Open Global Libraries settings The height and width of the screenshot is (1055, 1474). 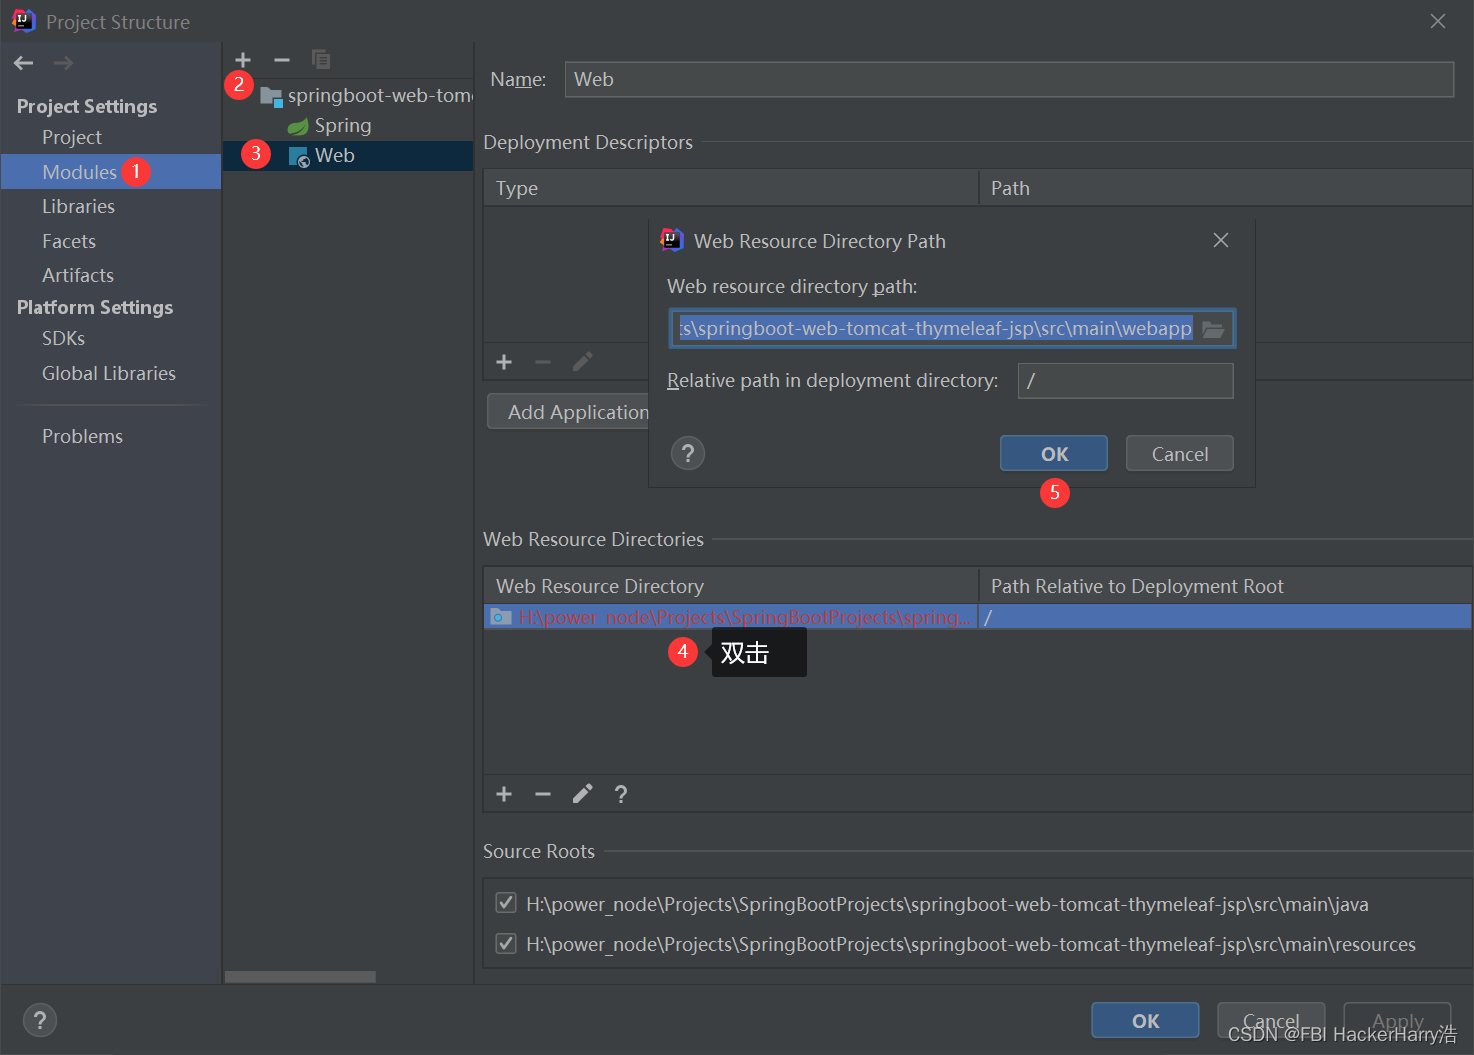(x=109, y=373)
